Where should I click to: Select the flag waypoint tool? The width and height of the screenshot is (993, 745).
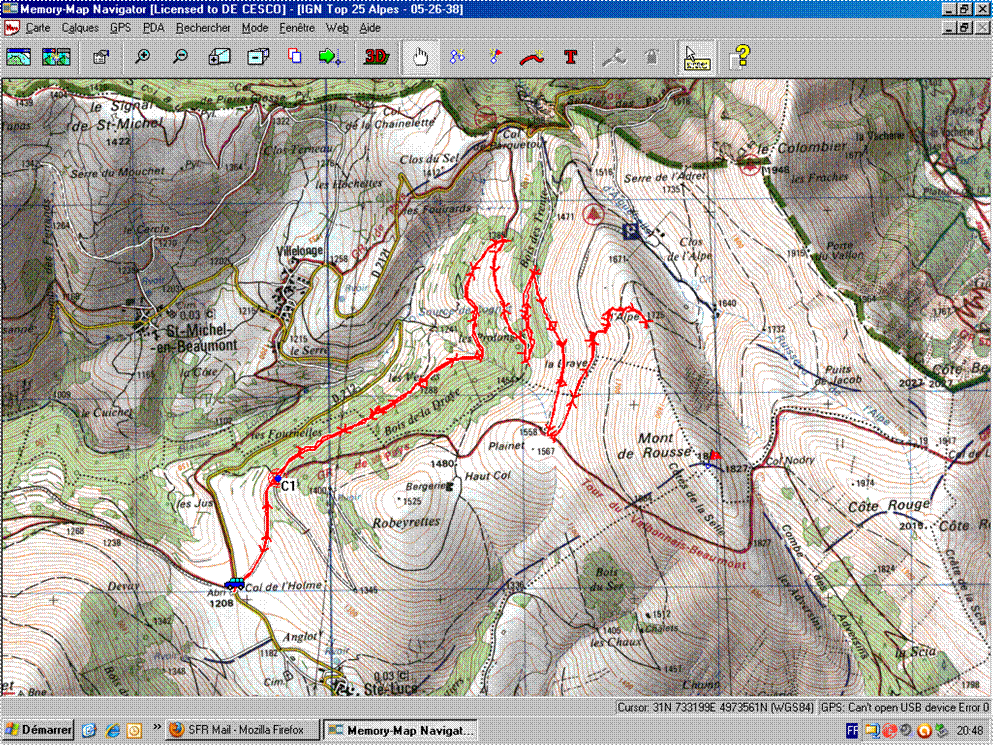[495, 57]
